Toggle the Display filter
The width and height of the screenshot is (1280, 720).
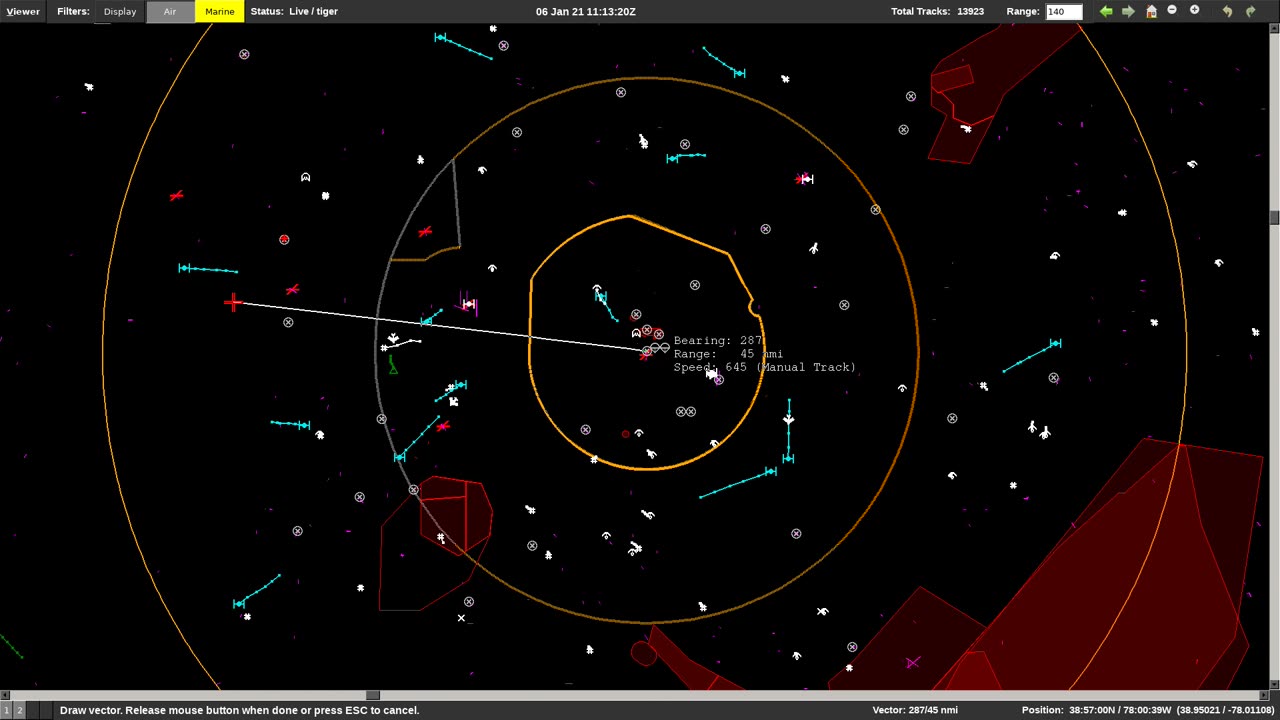[120, 11]
